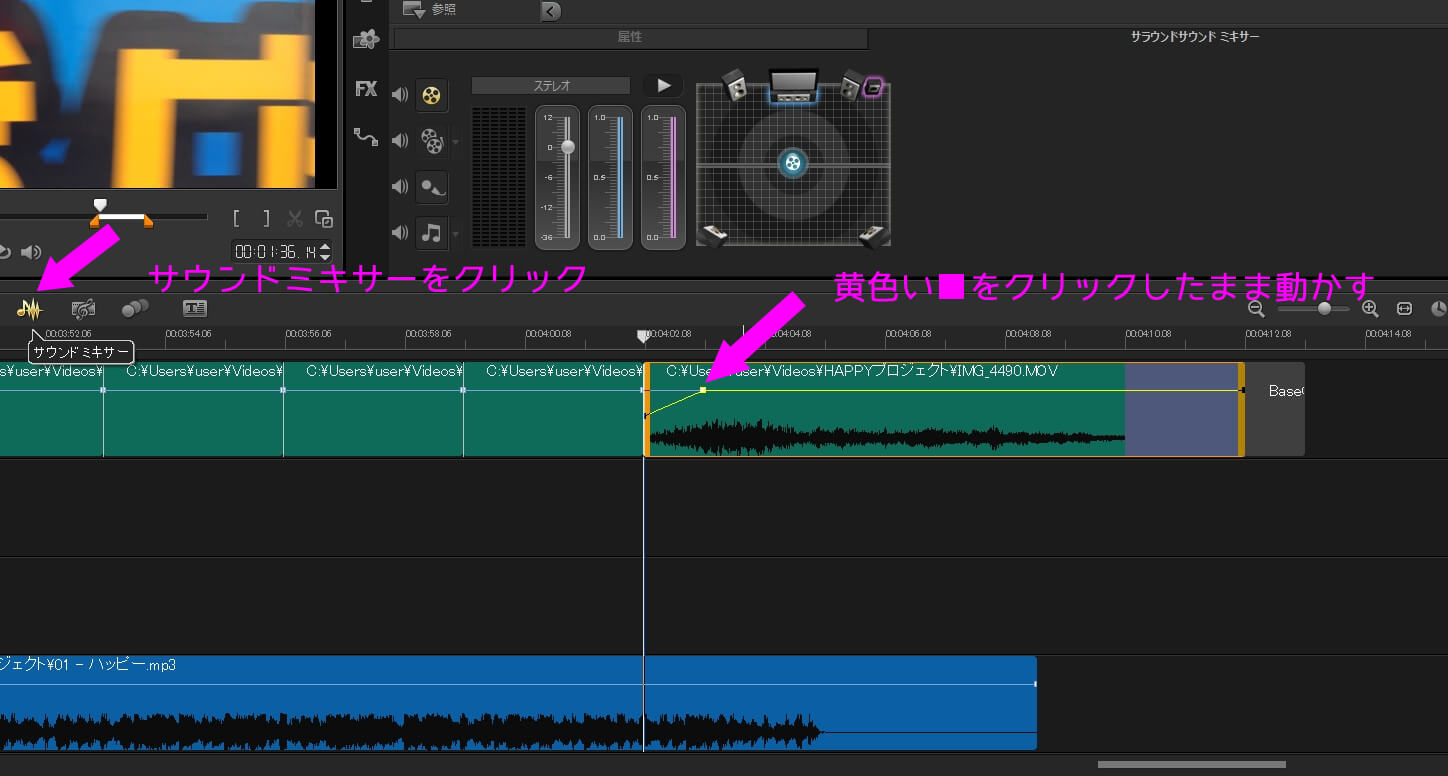Switch to the サラウンドサウンド ミキサー tab

(1195, 37)
